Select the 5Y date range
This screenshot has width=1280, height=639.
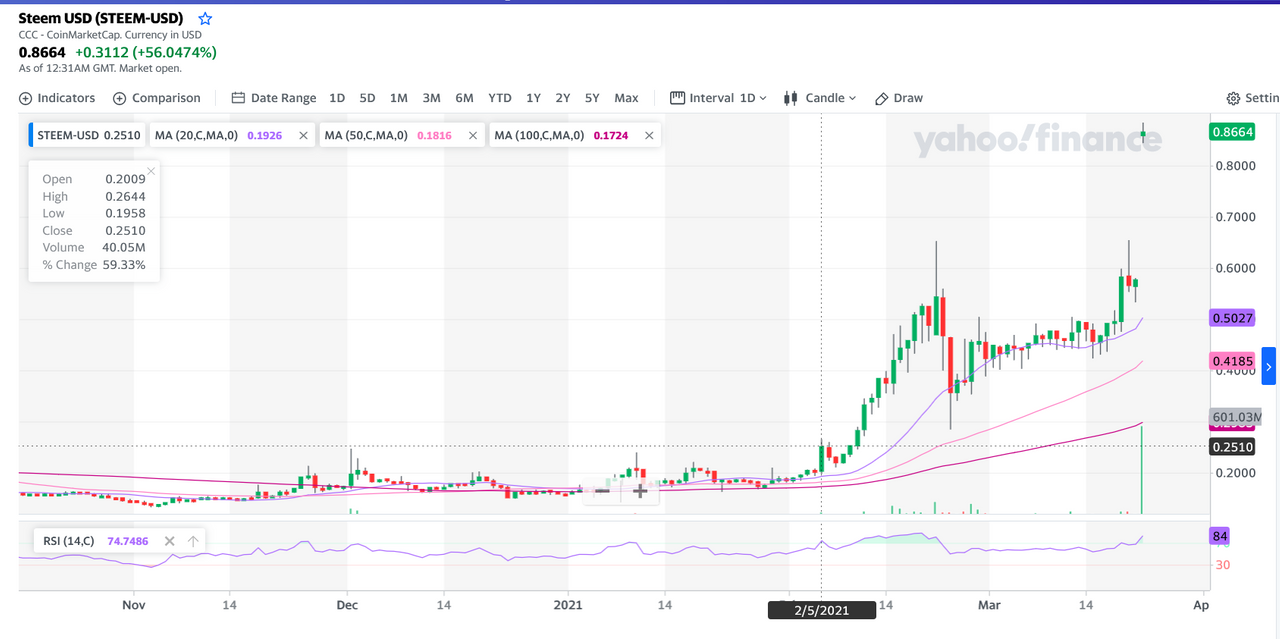pyautogui.click(x=592, y=98)
